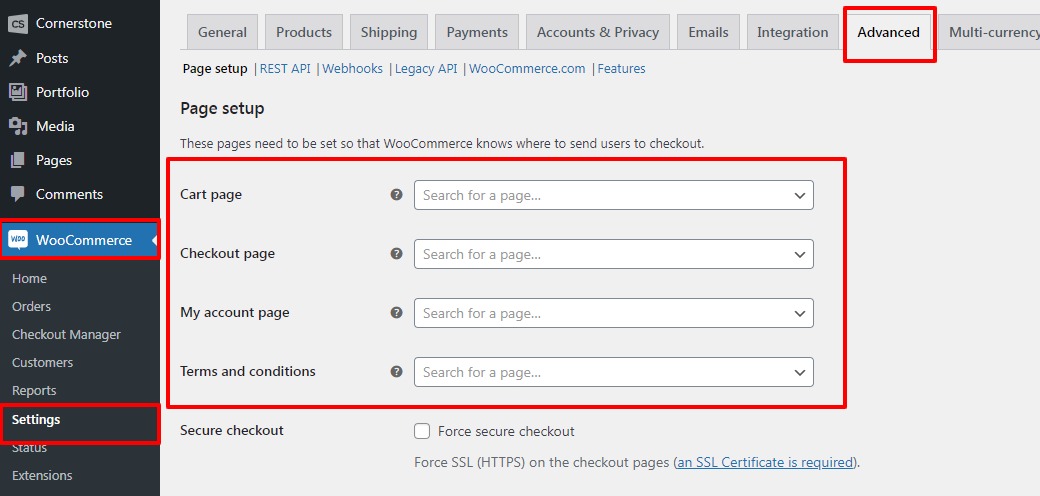Click the help icon beside Cart page
1040x496 pixels.
point(396,195)
